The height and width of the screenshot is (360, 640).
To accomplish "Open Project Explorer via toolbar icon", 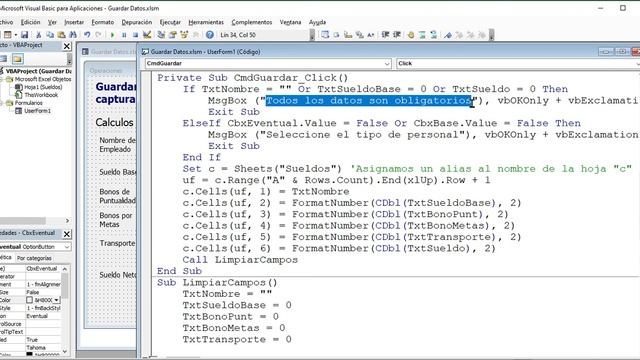I will (161, 35).
